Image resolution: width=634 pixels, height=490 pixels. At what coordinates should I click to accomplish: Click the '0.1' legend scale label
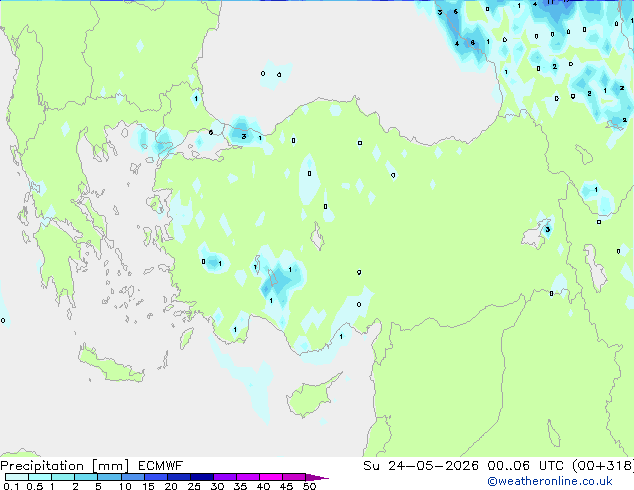[11, 486]
